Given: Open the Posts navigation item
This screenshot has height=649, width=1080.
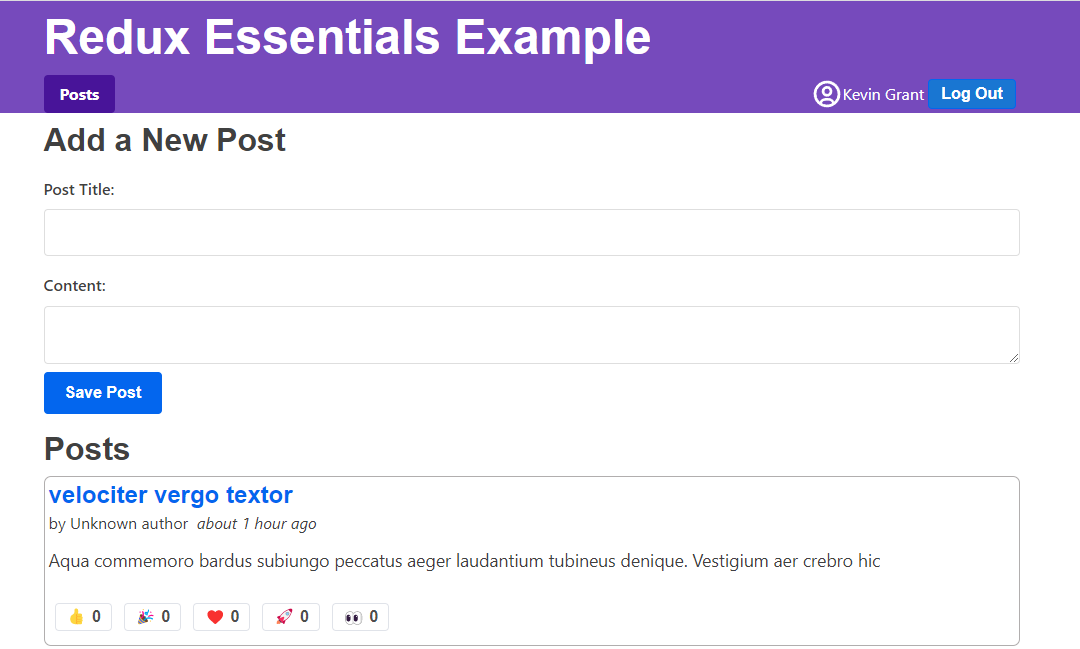Looking at the screenshot, I should click(x=79, y=93).
